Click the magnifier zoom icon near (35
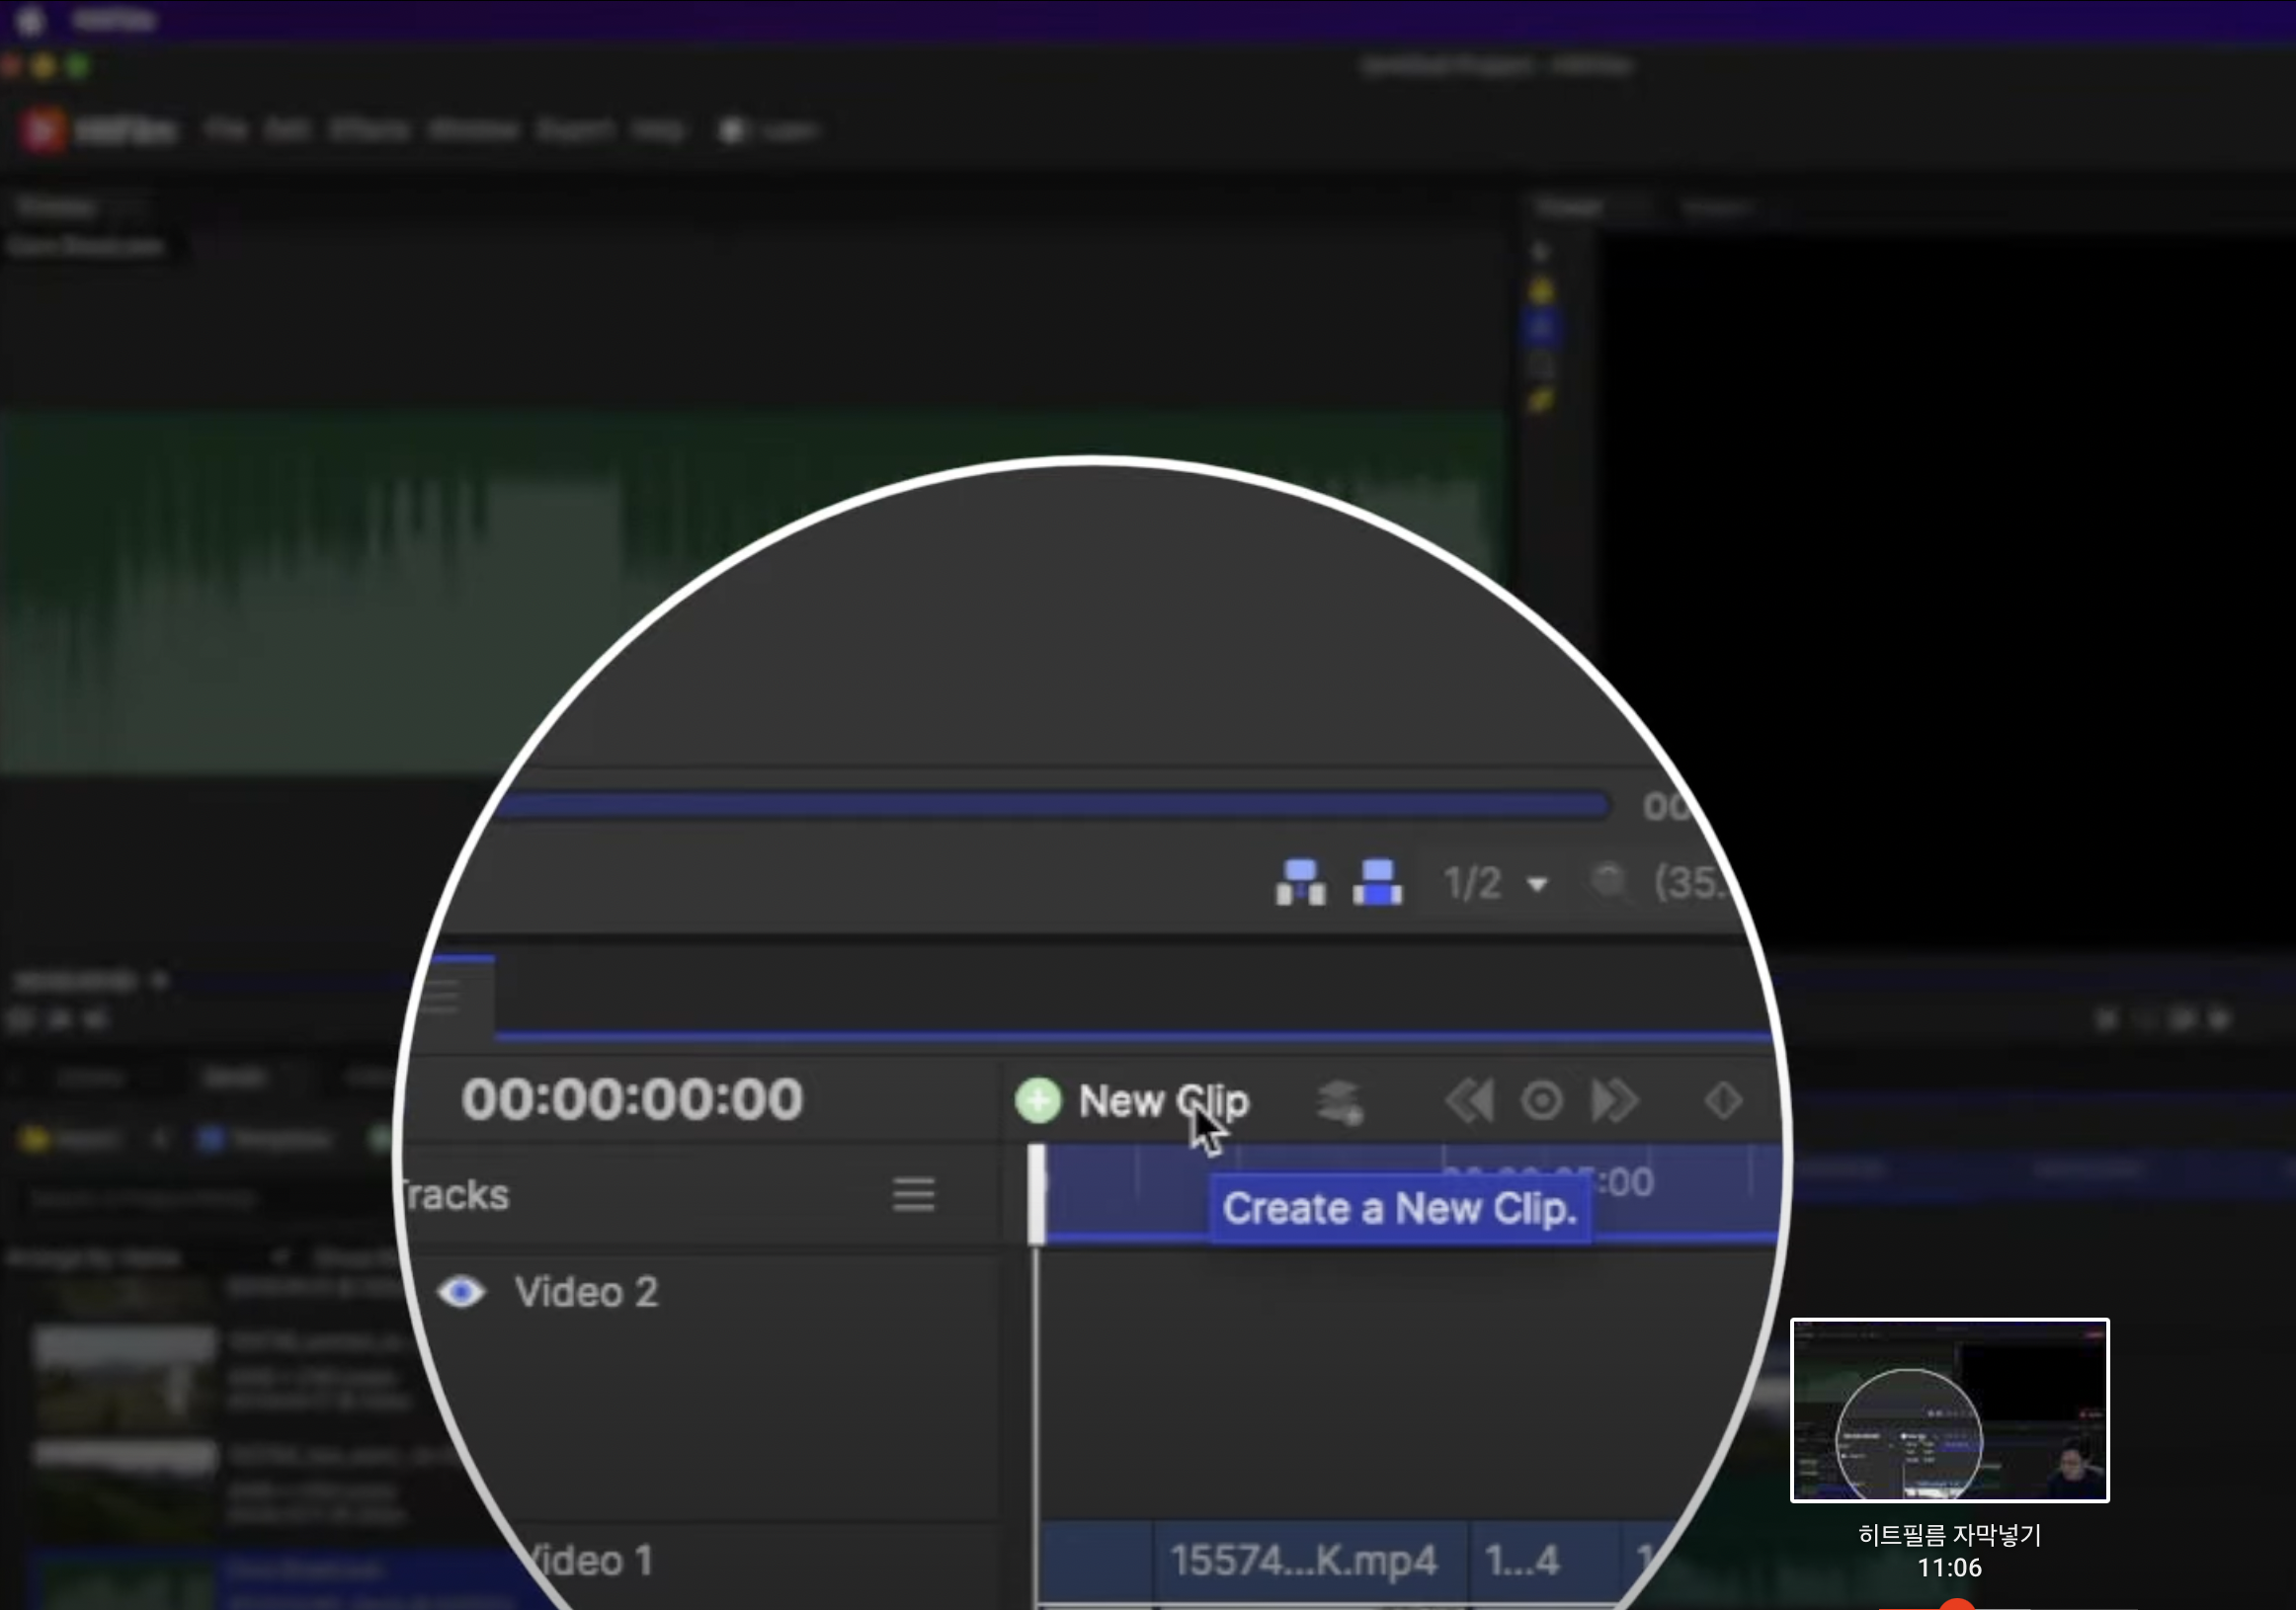The image size is (2296, 1610). point(1609,881)
